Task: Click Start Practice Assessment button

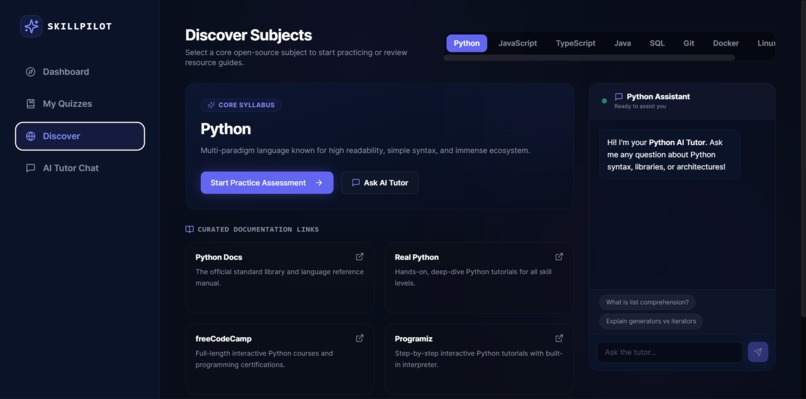Action: pyautogui.click(x=267, y=183)
